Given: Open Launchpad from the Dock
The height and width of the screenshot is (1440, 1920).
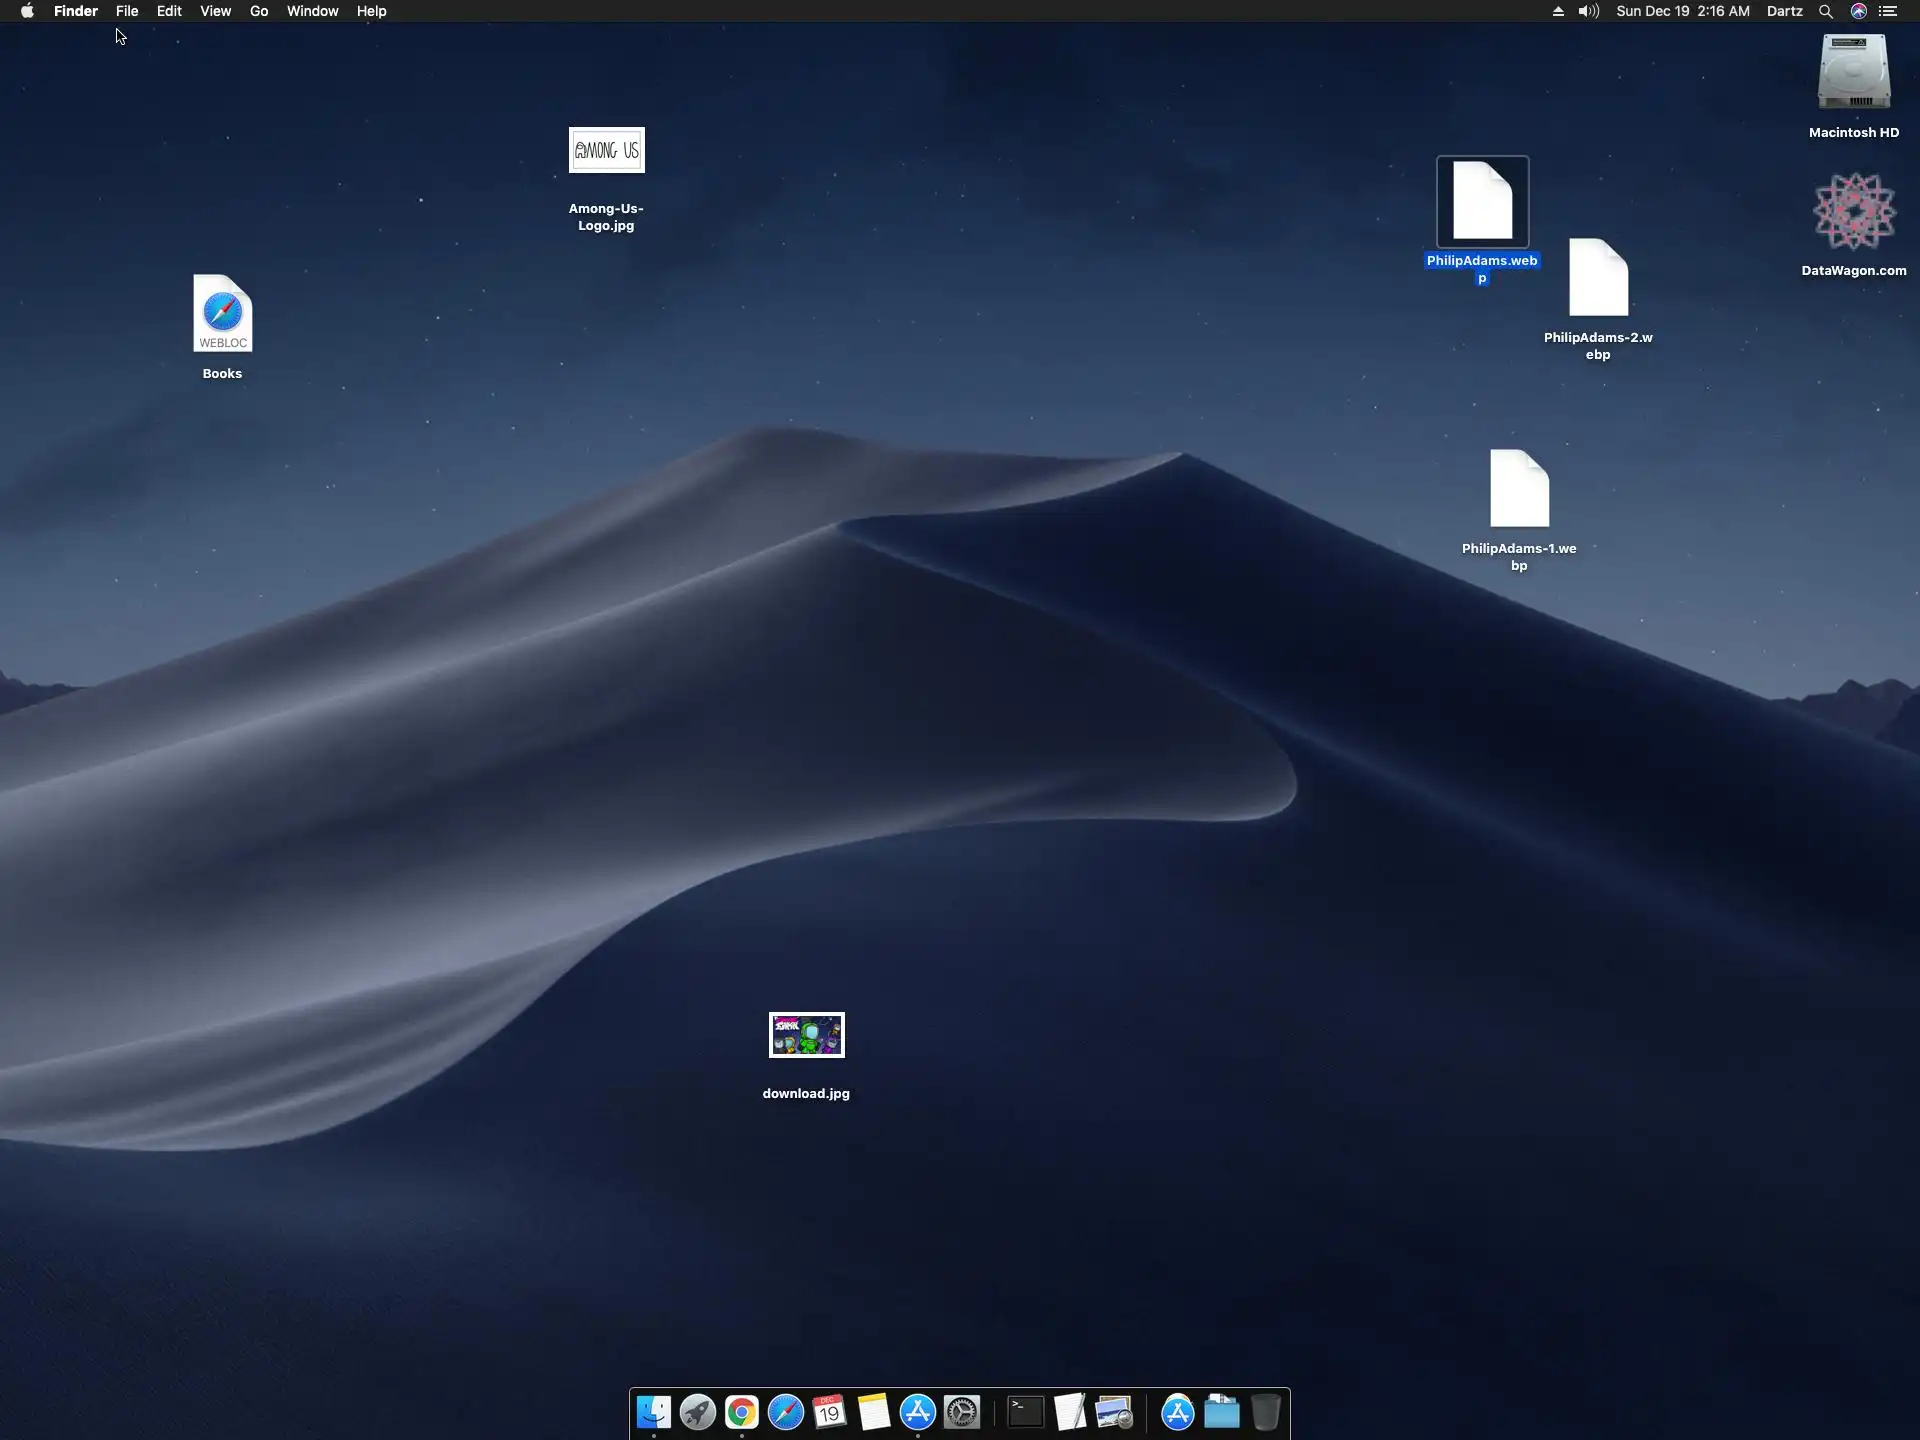Looking at the screenshot, I should point(697,1412).
